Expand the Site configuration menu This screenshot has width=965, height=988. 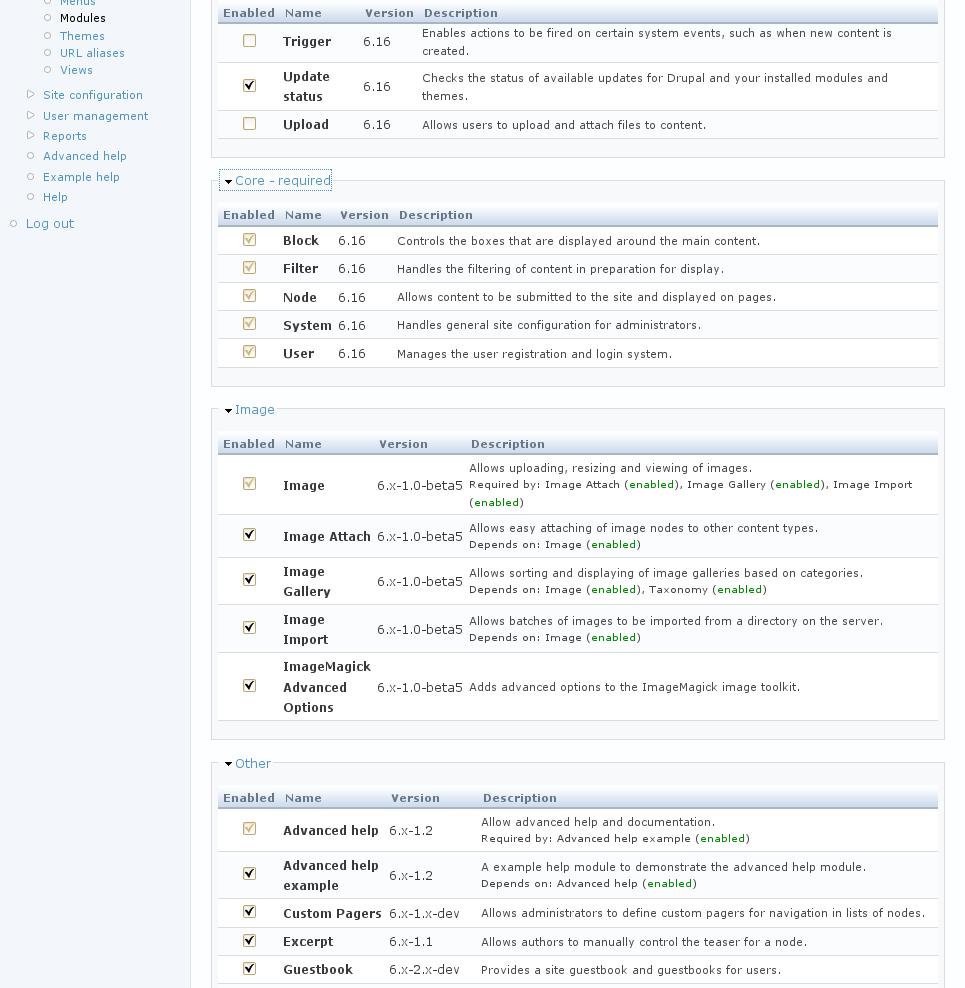coord(93,95)
